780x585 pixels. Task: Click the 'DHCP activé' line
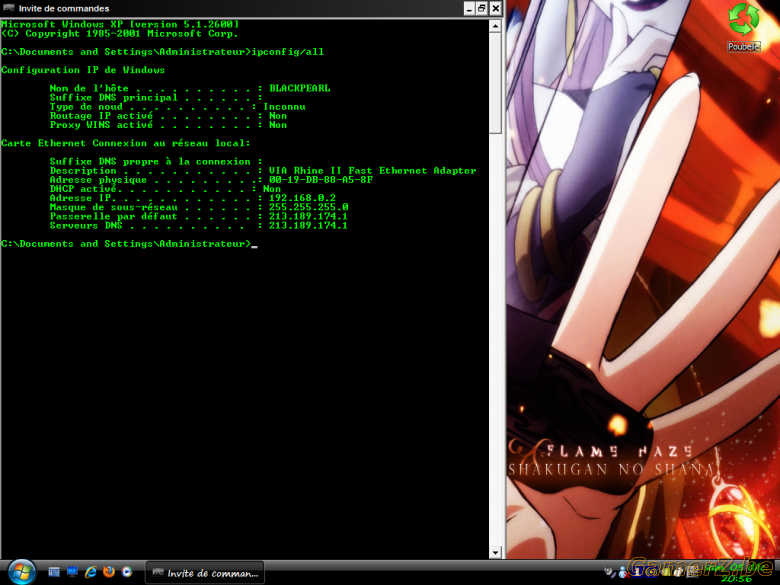tap(165, 189)
